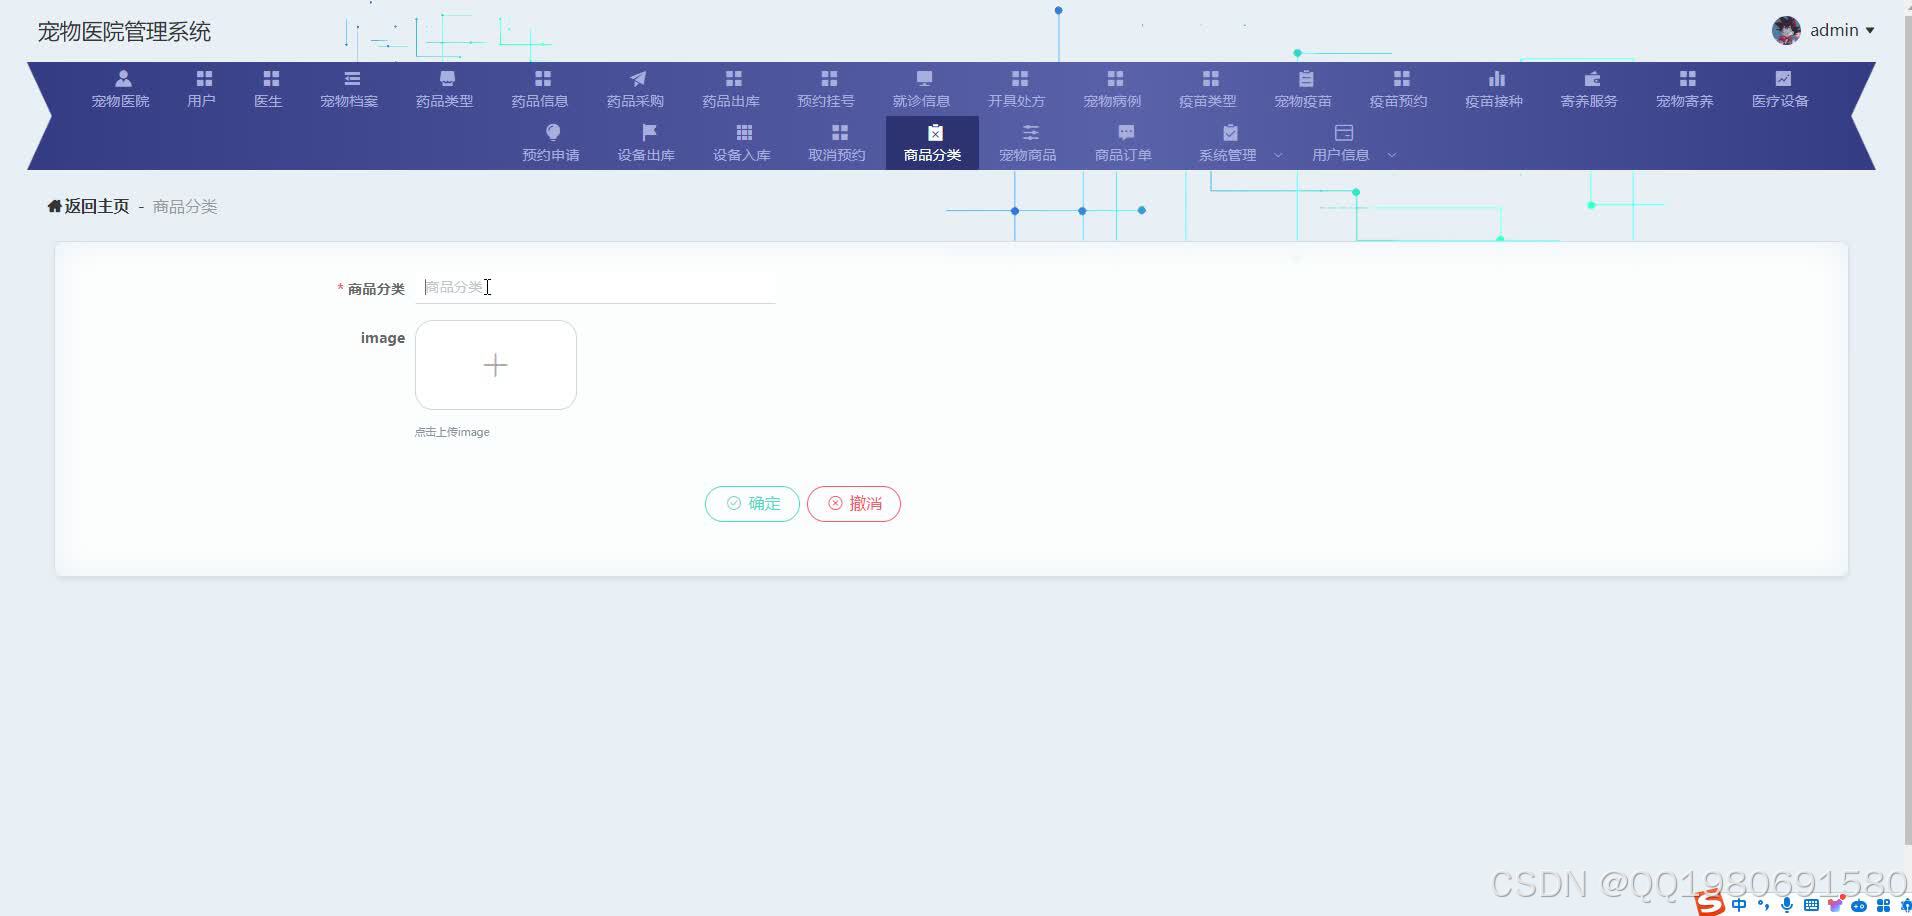Click the 医疗设备 chart icon
The height and width of the screenshot is (916, 1912).
[x=1783, y=78]
